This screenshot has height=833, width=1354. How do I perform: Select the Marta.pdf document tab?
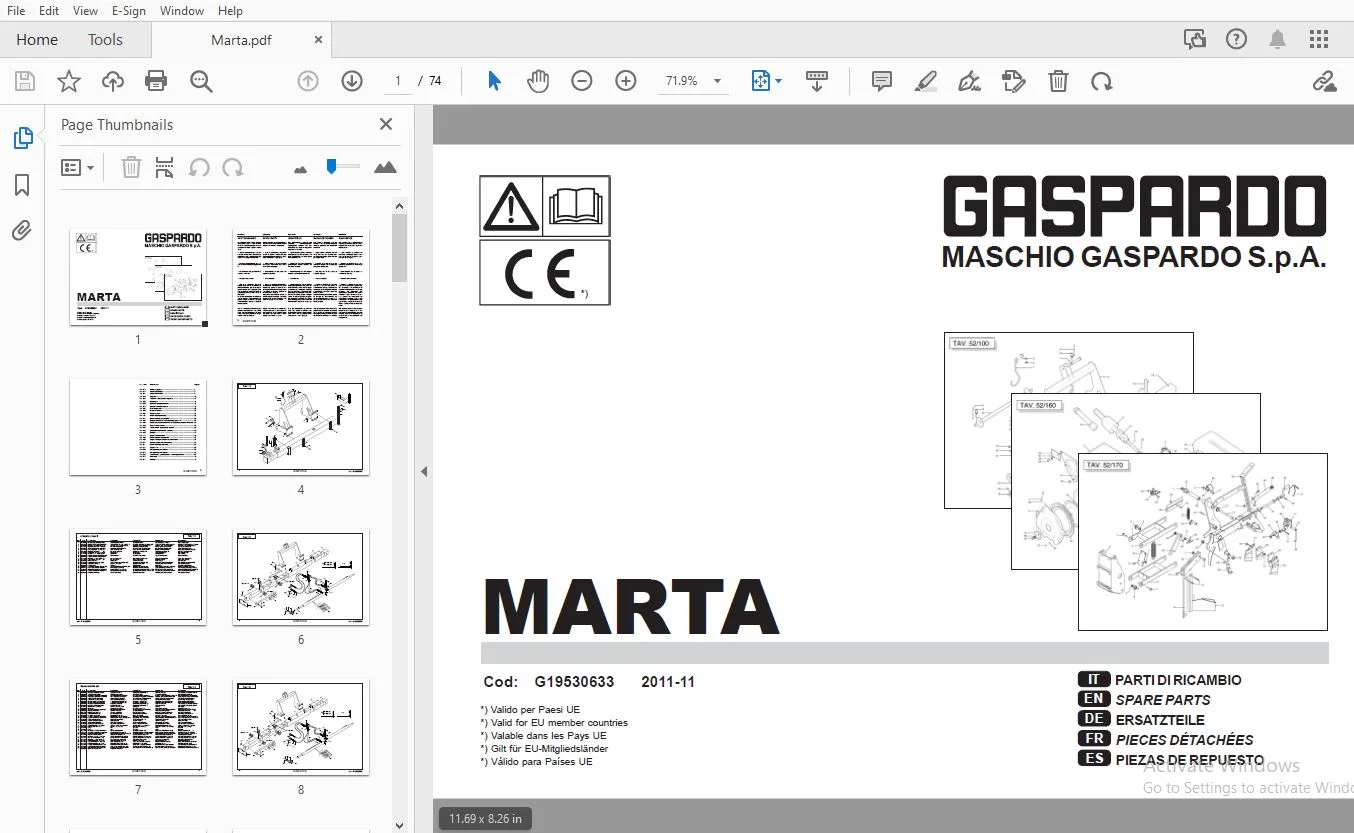pyautogui.click(x=241, y=40)
